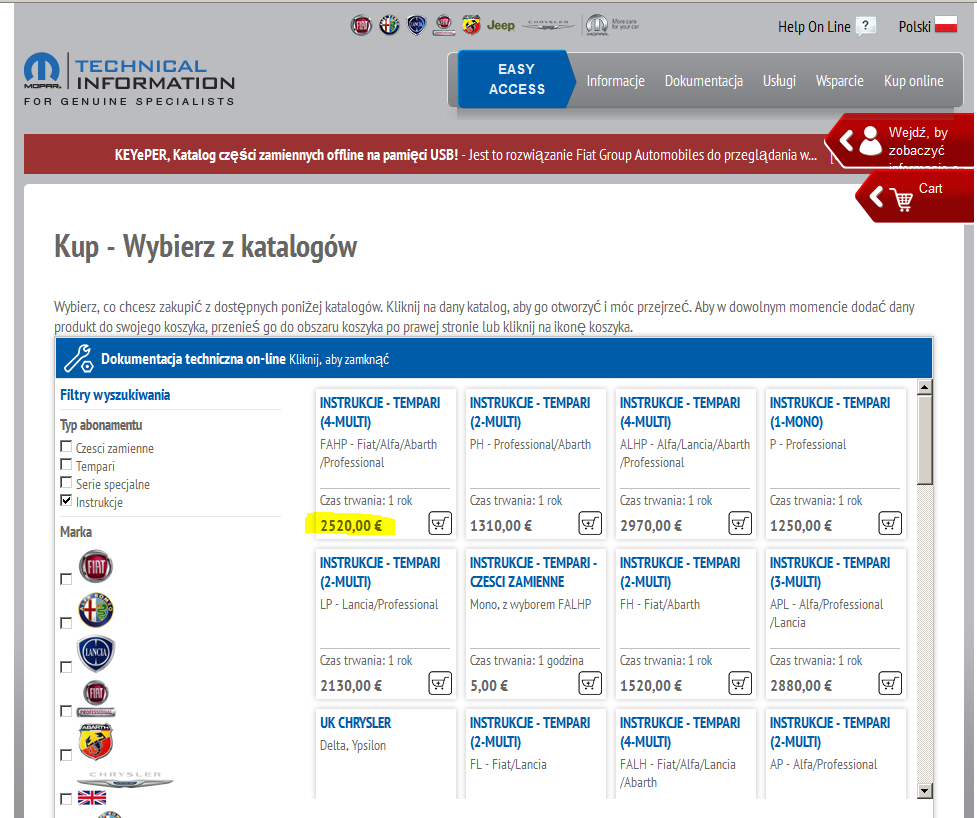Add the 1520,00 € FH package to cart

pos(740,683)
